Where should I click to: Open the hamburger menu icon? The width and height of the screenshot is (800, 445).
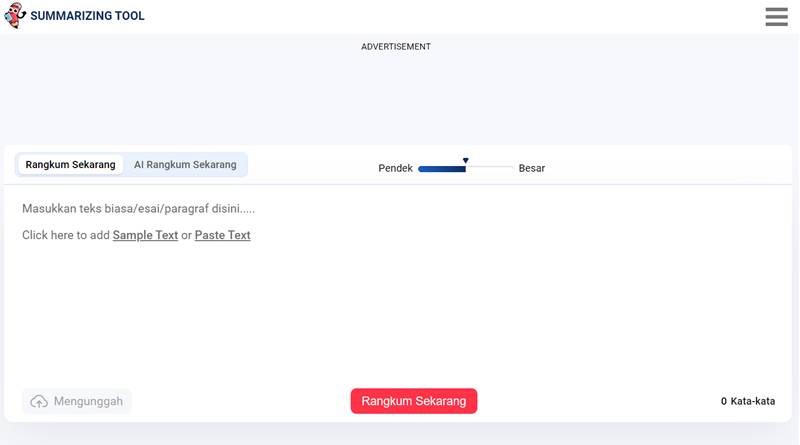pyautogui.click(x=776, y=16)
